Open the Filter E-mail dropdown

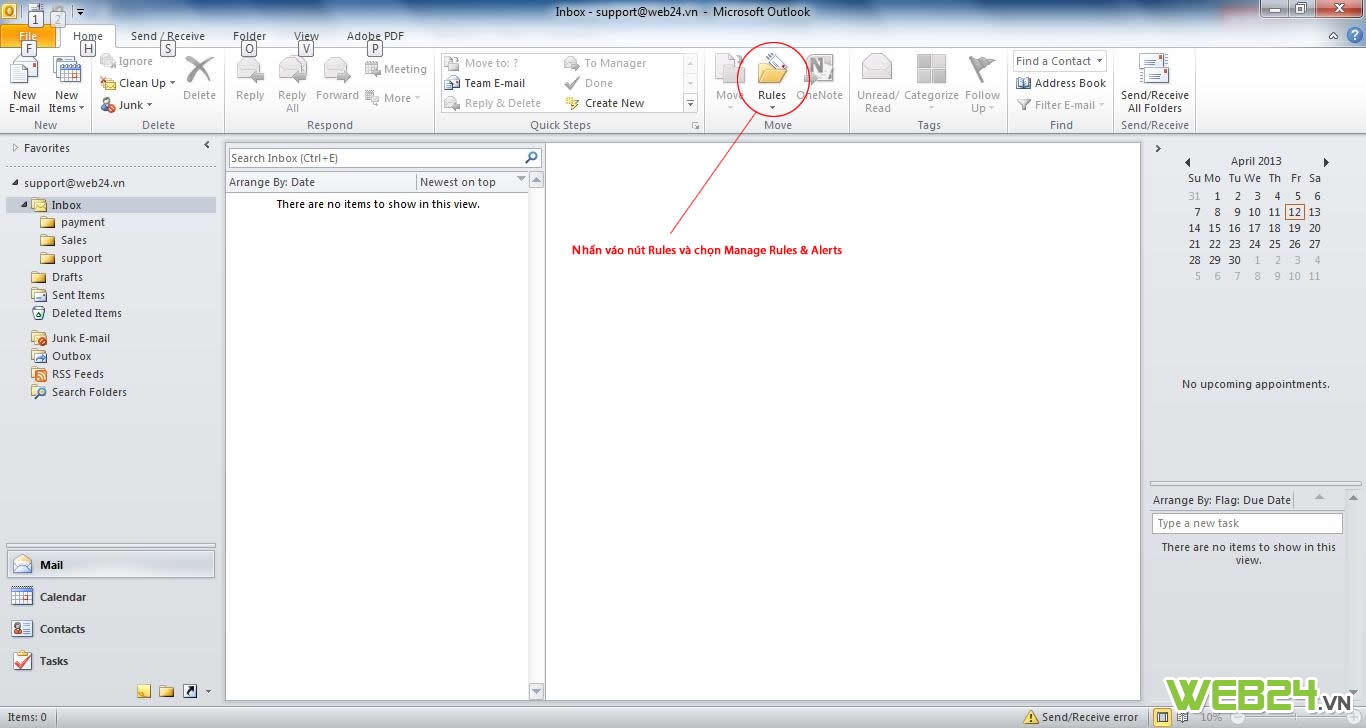1061,105
